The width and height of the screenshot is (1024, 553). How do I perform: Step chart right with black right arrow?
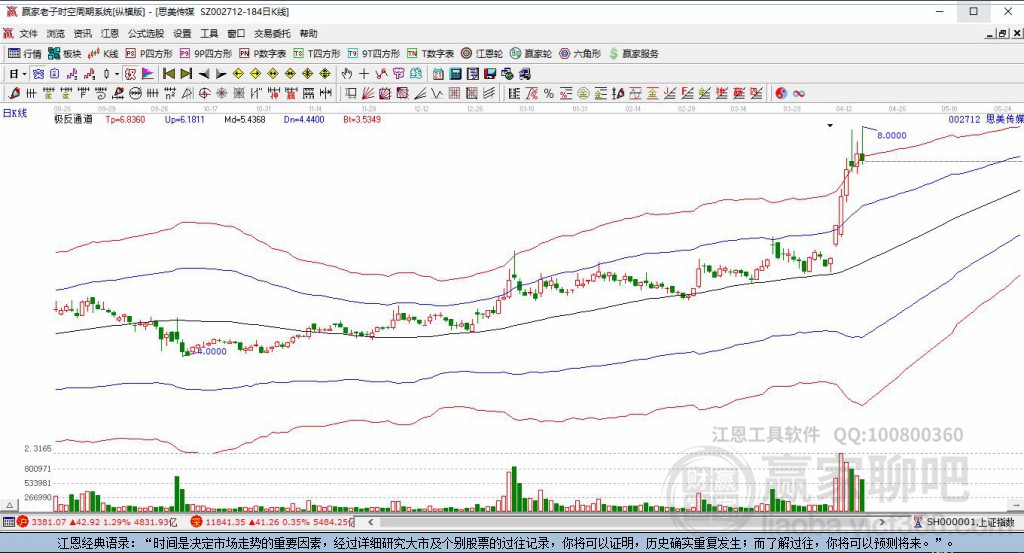pyautogui.click(x=221, y=74)
